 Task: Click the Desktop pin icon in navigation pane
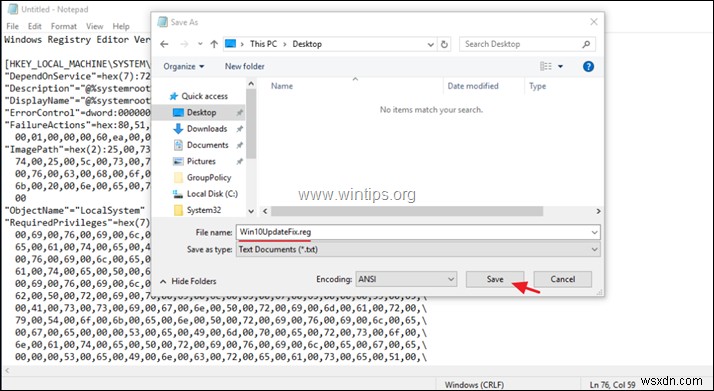(x=240, y=113)
